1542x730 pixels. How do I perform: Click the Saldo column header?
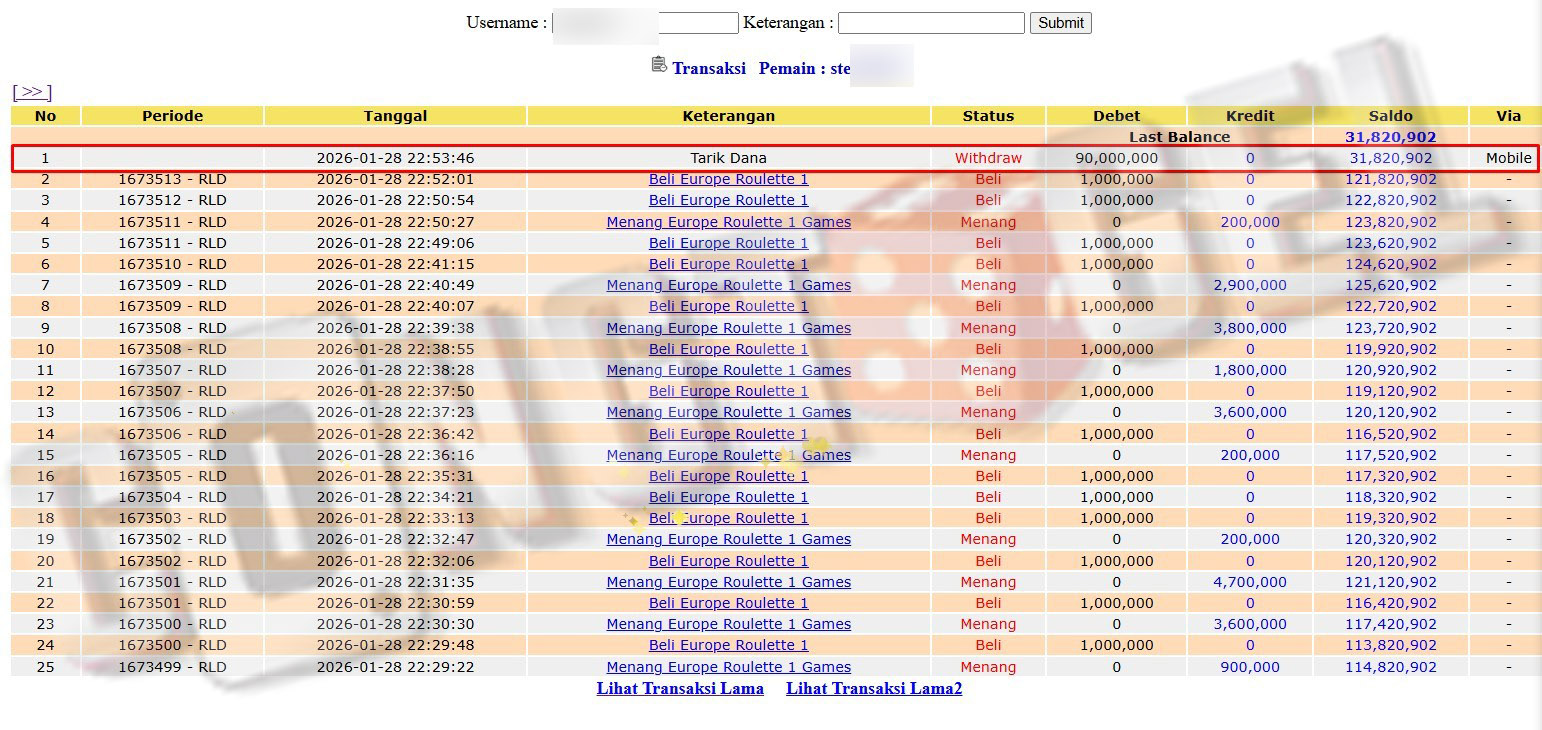(1390, 116)
